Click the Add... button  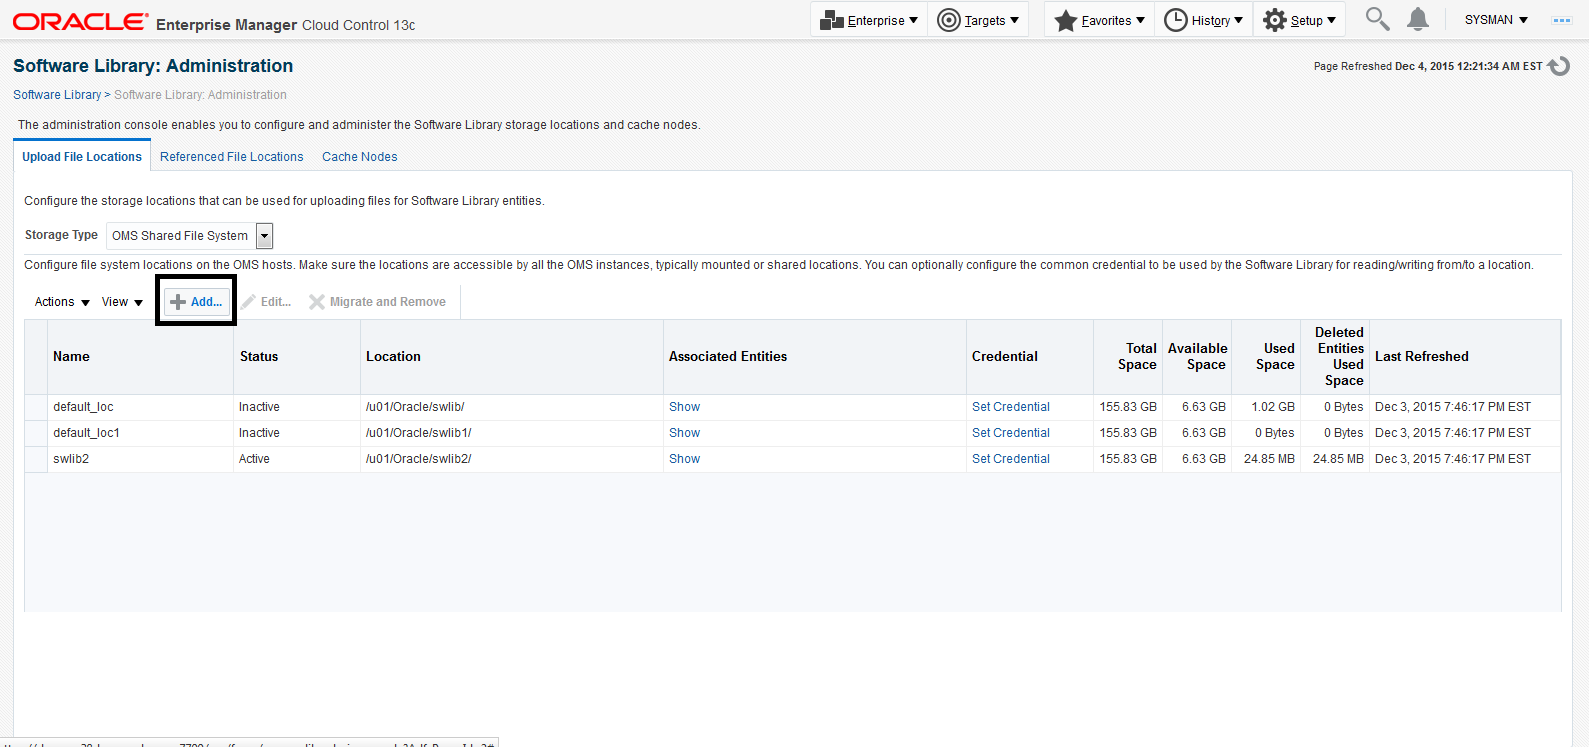coord(197,302)
